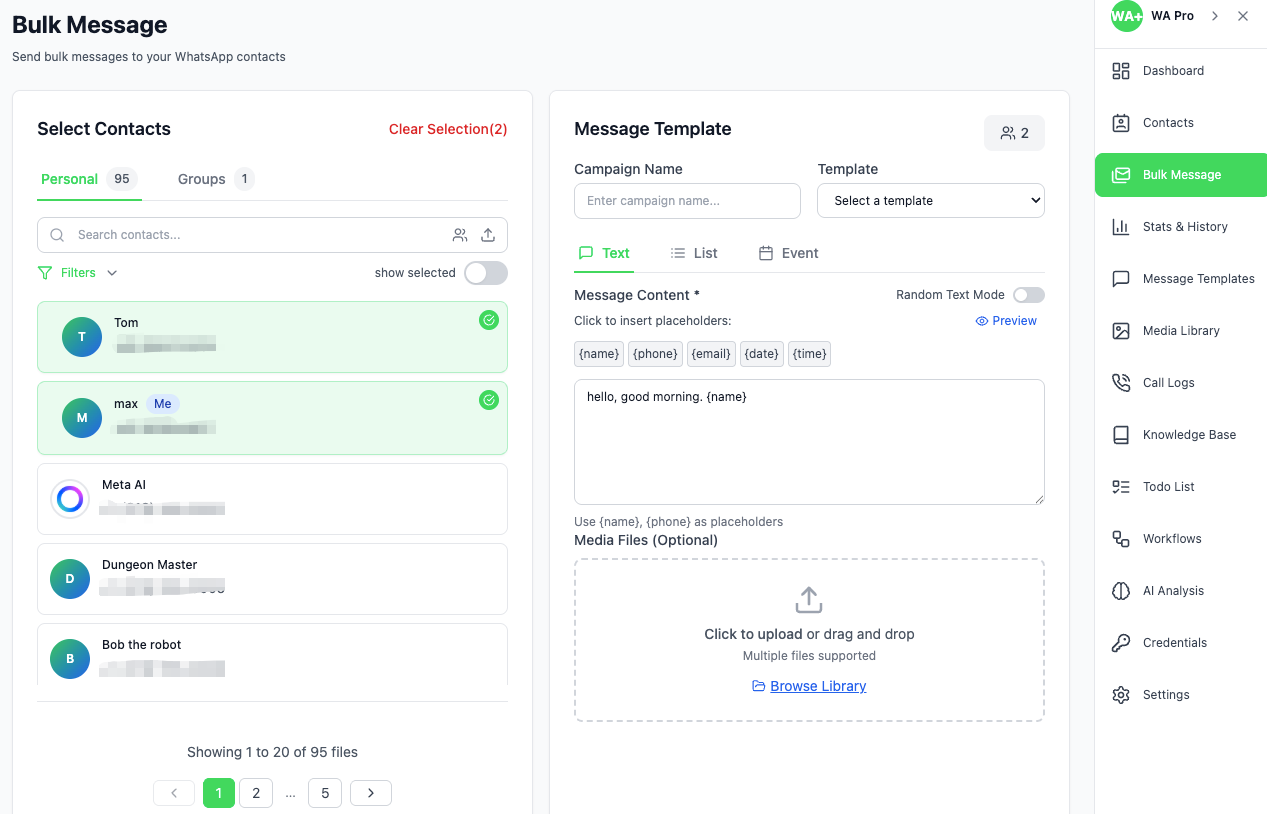This screenshot has width=1267, height=814.
Task: Enable Random Text Mode toggle
Action: coord(1029,295)
